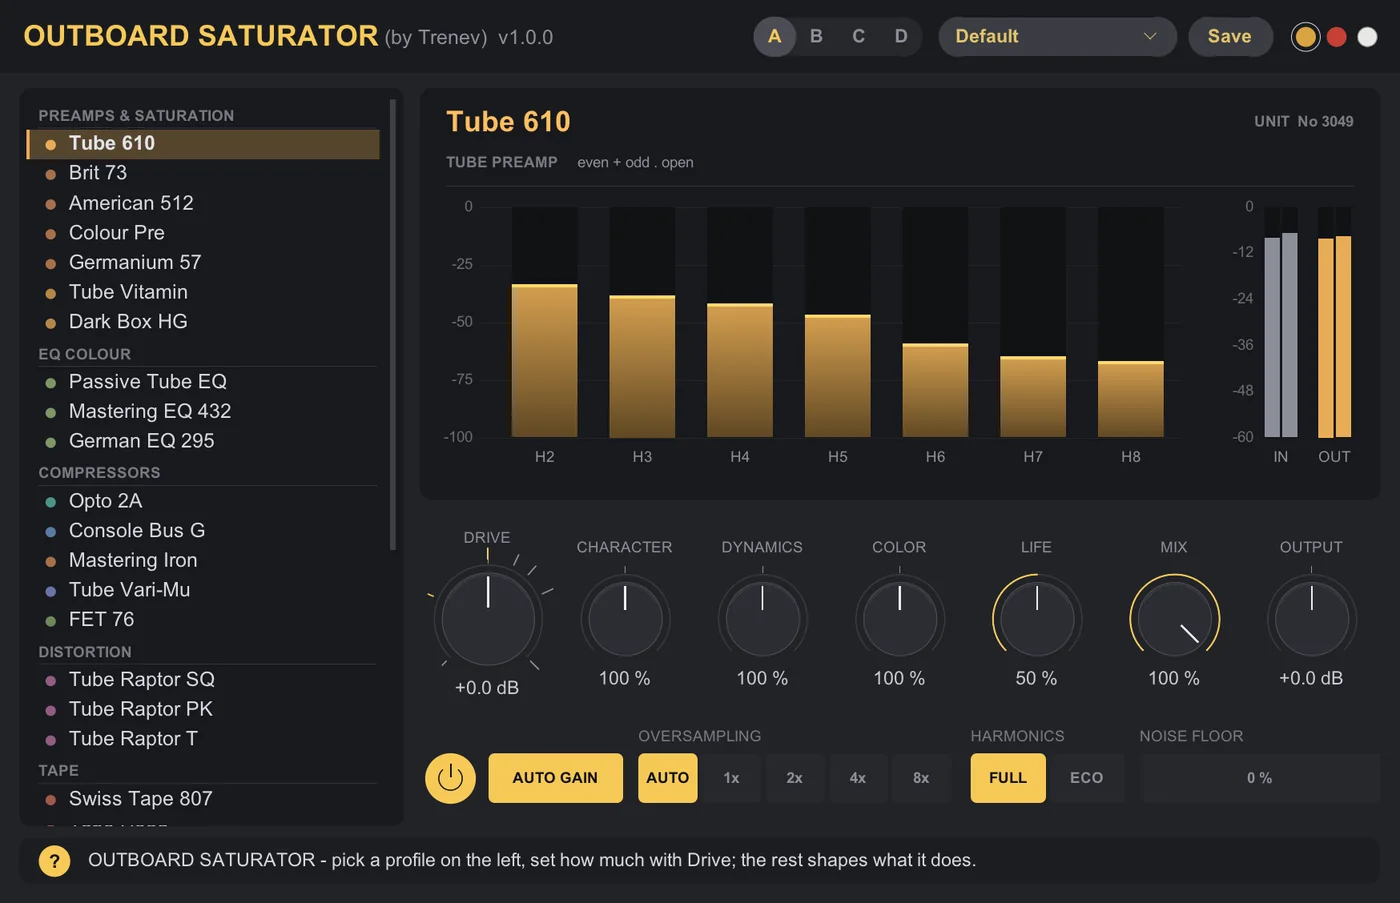Click the profile list scrollbar

tap(393, 324)
